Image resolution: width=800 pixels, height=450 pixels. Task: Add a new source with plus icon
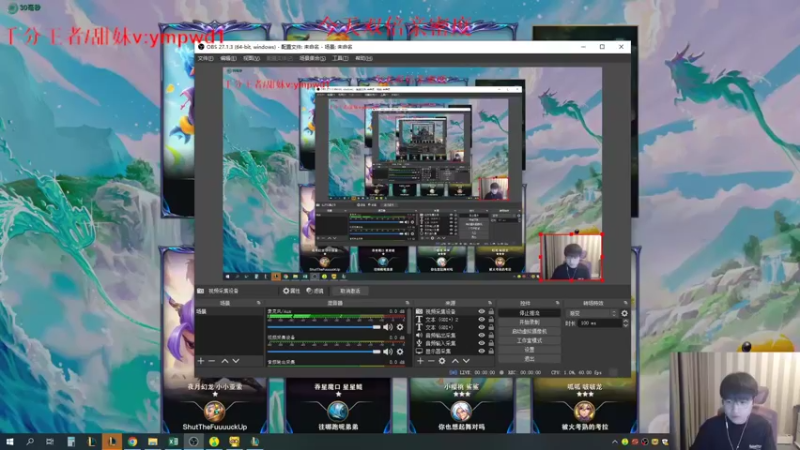point(420,361)
